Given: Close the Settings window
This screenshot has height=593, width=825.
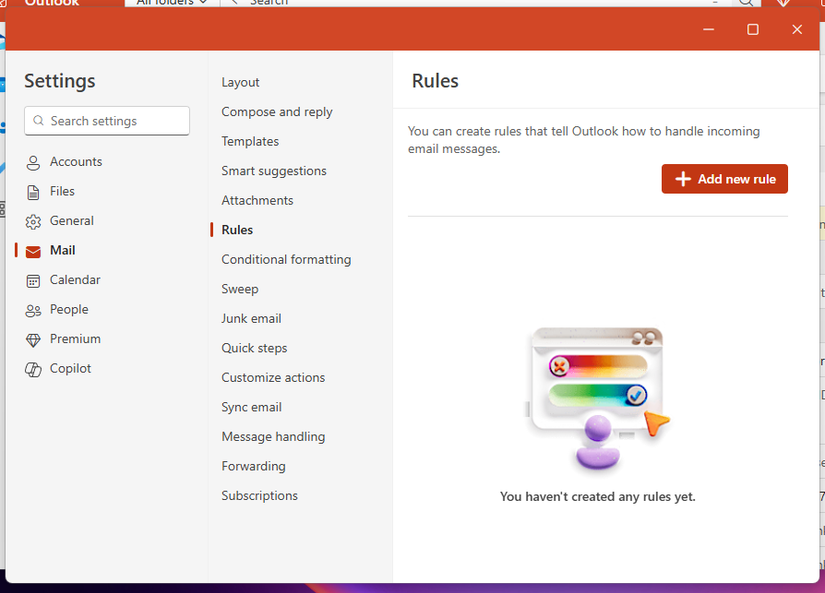Looking at the screenshot, I should coord(797,29).
